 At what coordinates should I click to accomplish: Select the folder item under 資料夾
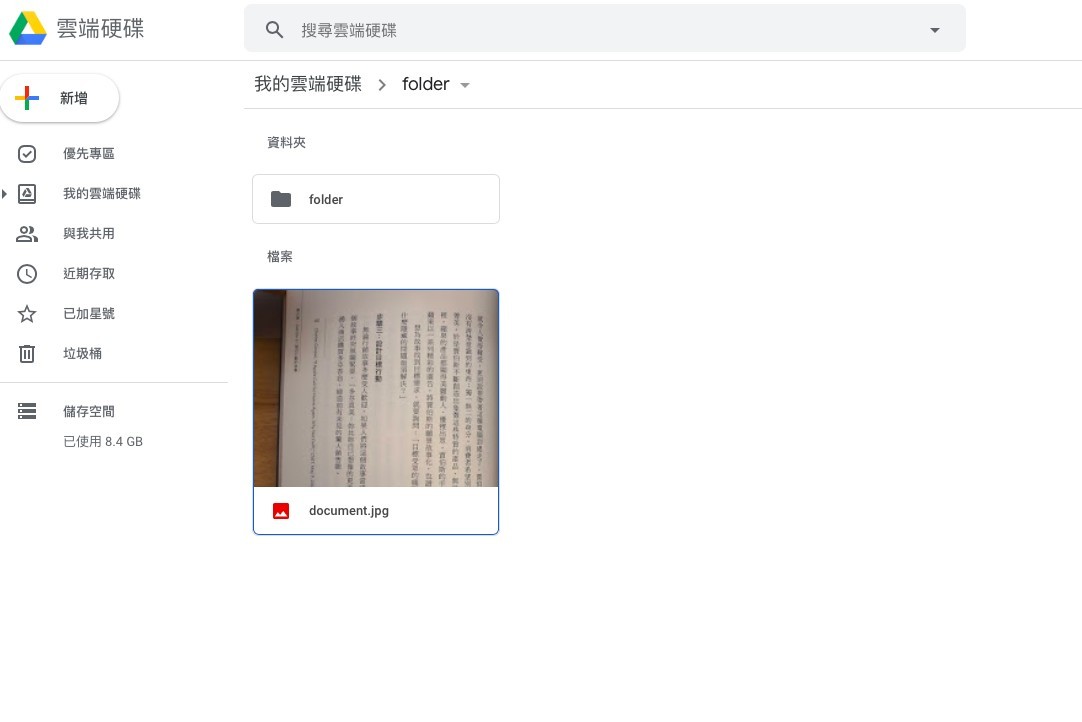click(x=376, y=199)
